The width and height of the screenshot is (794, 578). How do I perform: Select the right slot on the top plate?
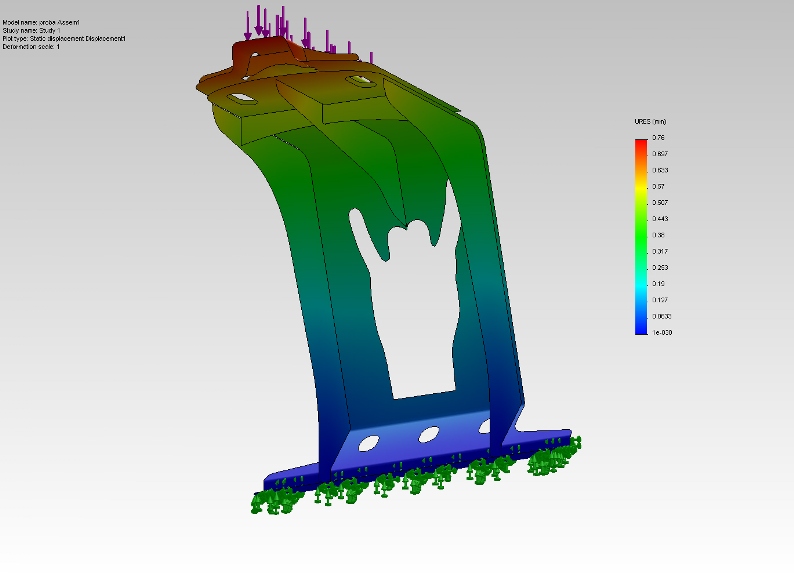point(357,77)
